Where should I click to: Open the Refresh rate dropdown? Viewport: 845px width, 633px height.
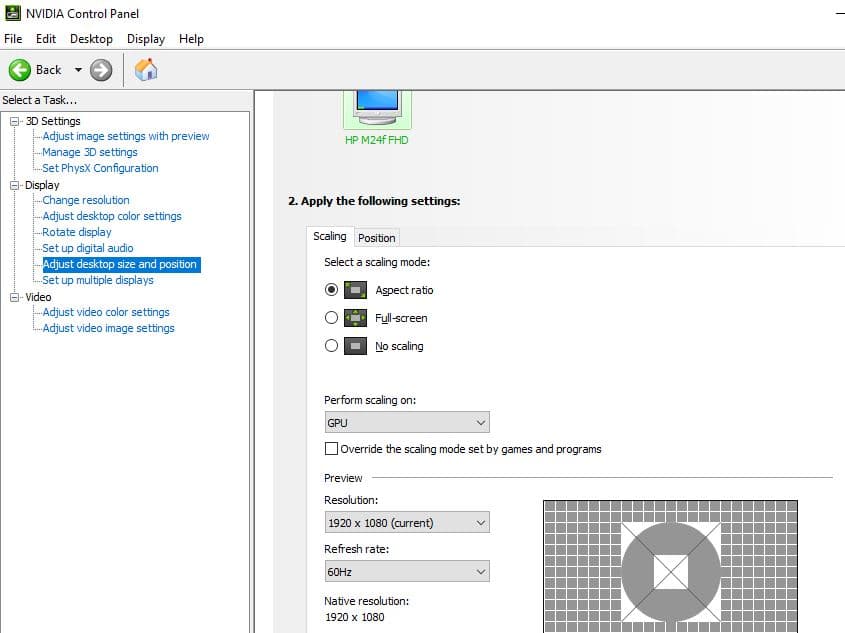click(x=407, y=572)
